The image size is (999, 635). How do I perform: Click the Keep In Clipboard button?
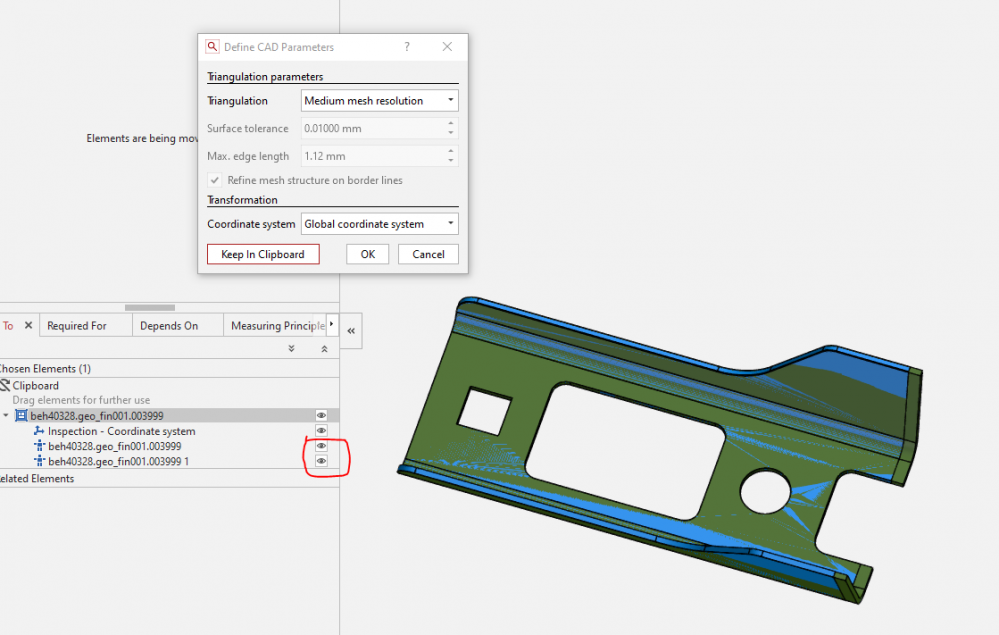[263, 254]
